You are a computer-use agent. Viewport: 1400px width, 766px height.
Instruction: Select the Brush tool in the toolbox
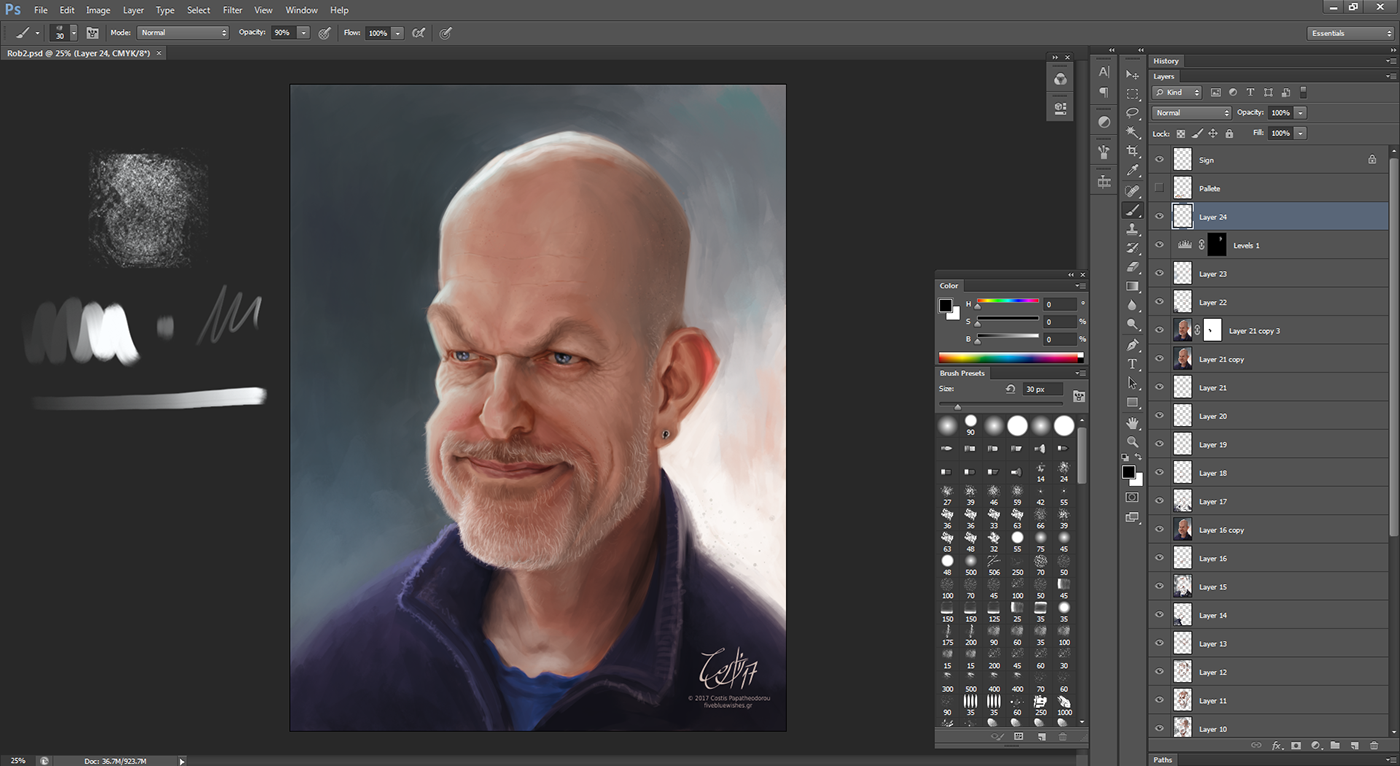coord(1132,210)
